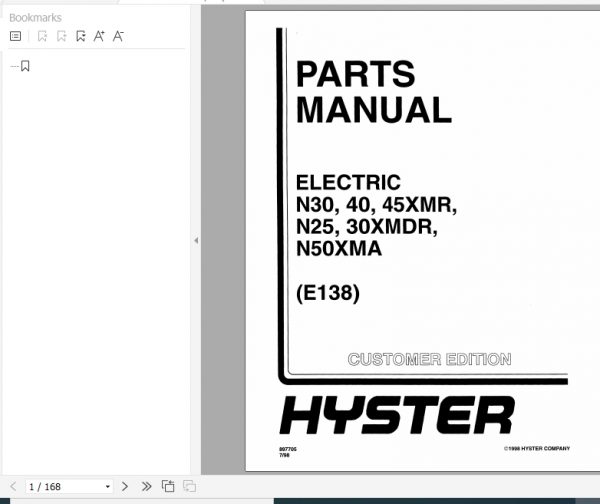Screen dimensions: 600x504
Task: Collapse the bookmarks side panel
Action: (196, 240)
